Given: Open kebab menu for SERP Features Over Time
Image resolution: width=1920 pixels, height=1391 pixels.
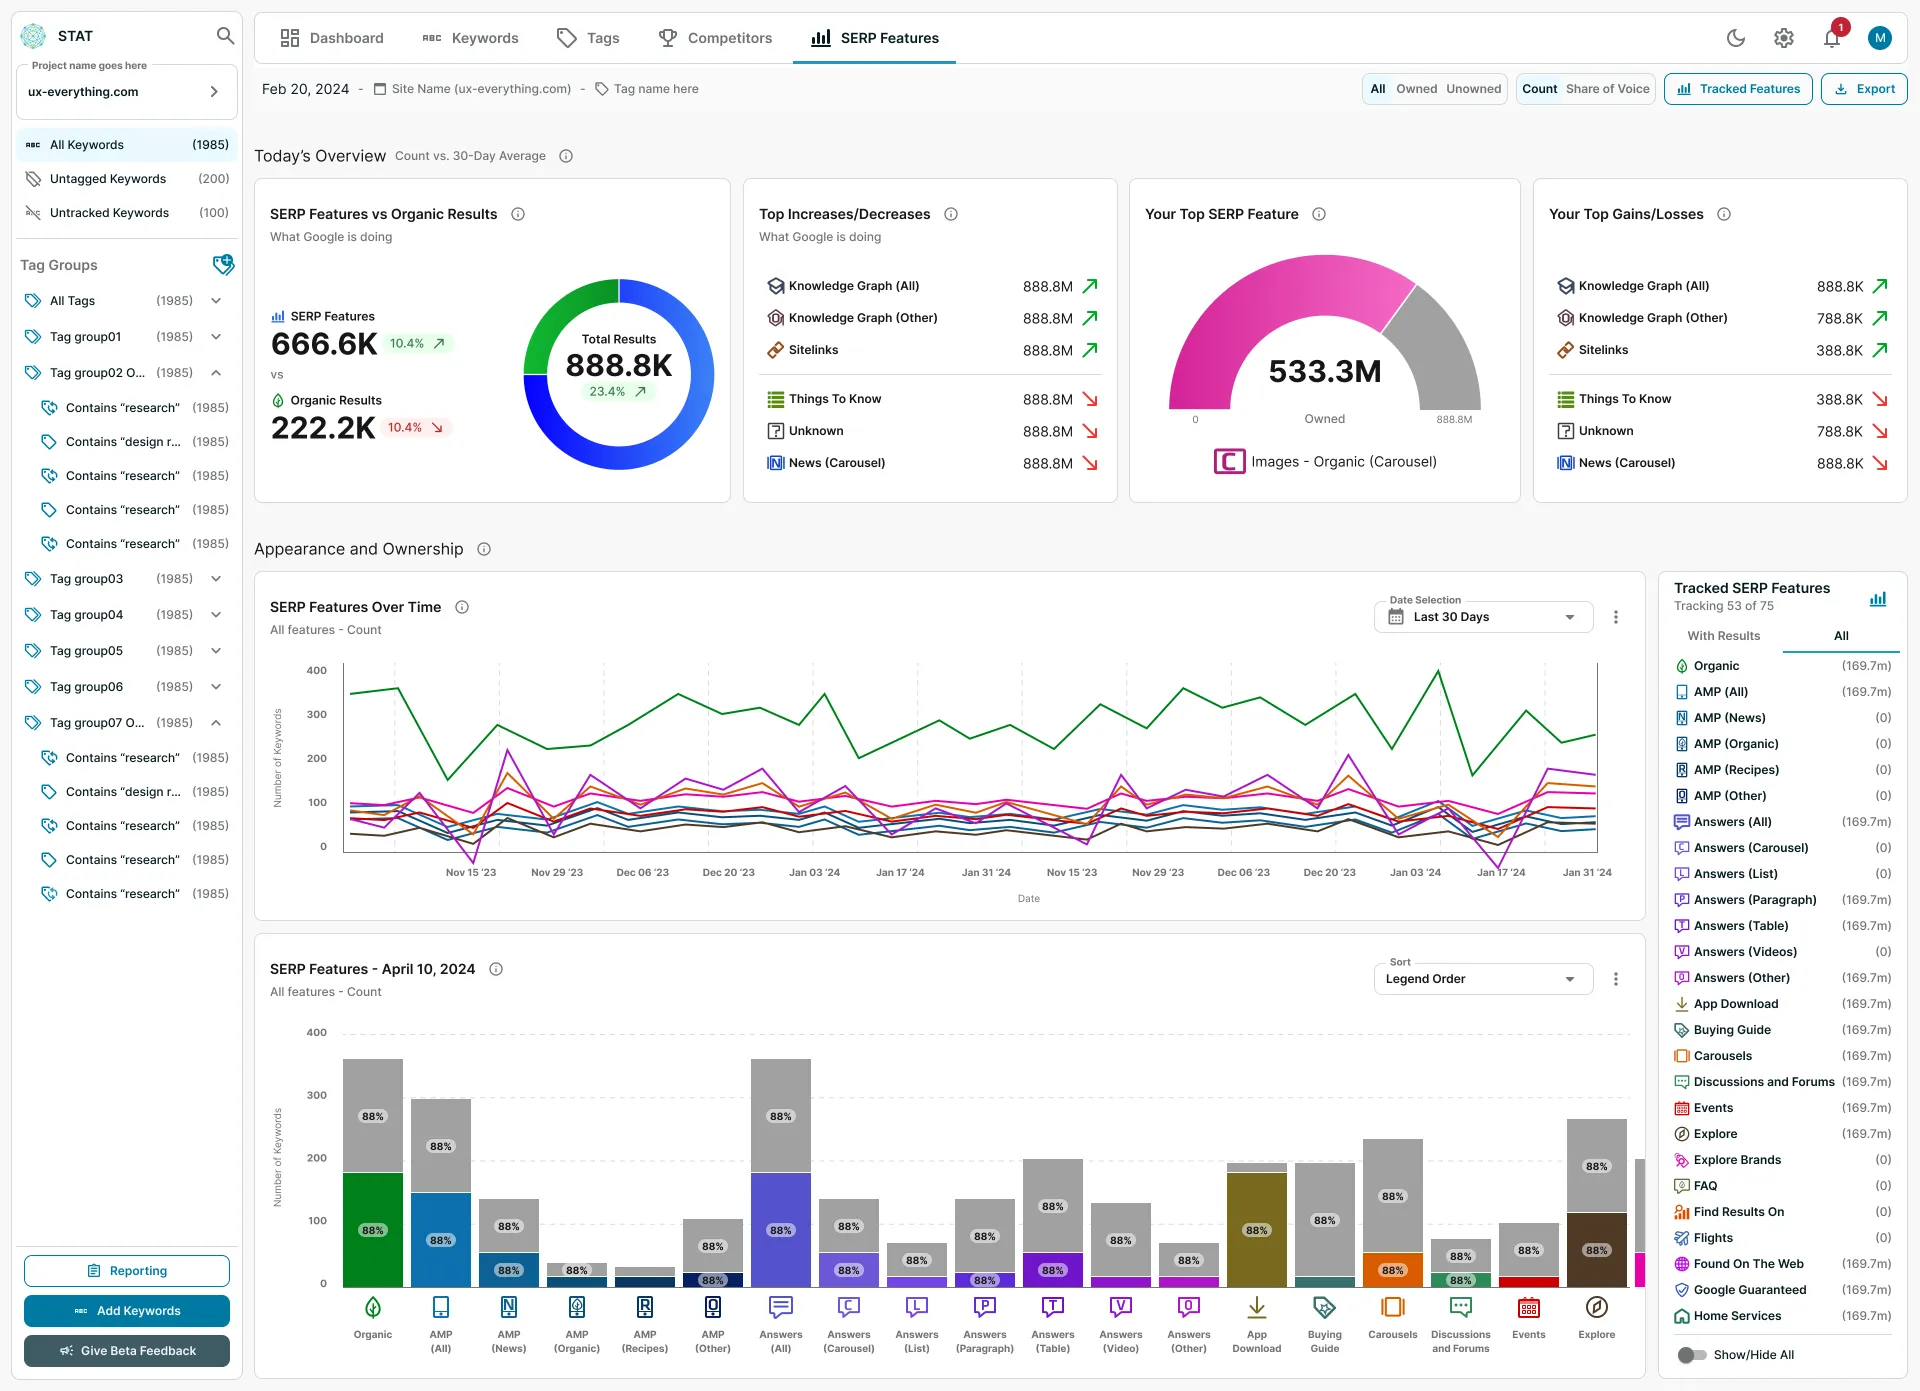Looking at the screenshot, I should point(1616,617).
